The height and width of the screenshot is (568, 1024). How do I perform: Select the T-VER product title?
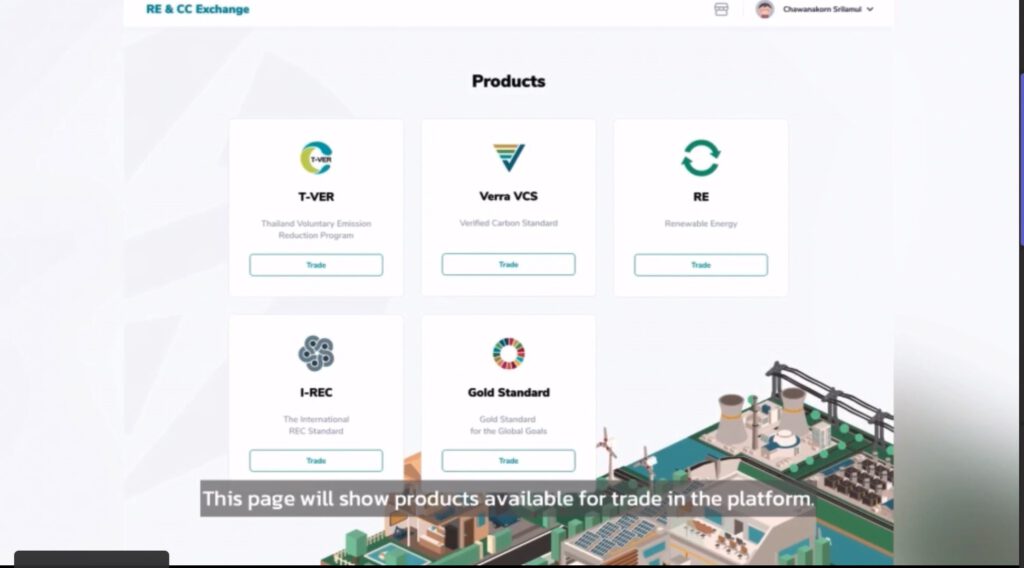click(316, 197)
